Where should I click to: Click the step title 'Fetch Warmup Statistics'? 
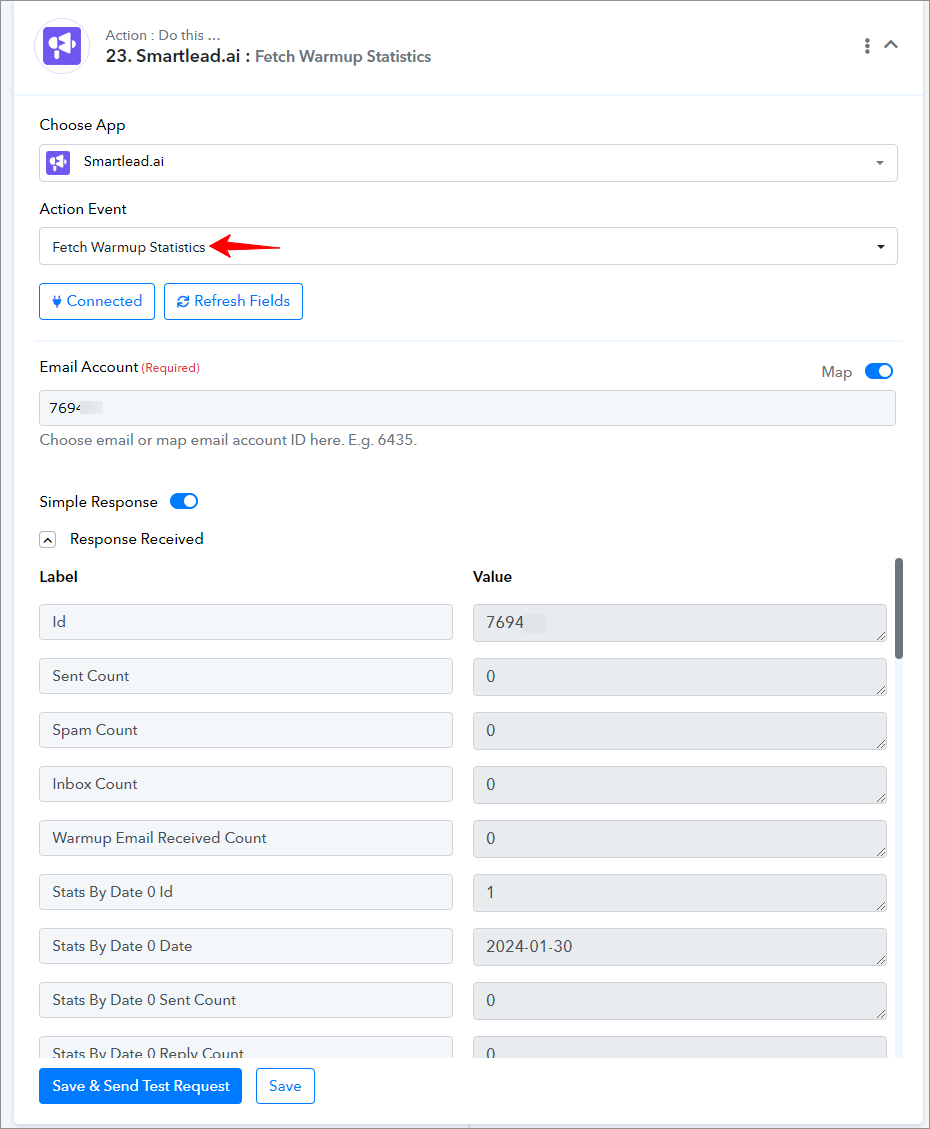343,56
